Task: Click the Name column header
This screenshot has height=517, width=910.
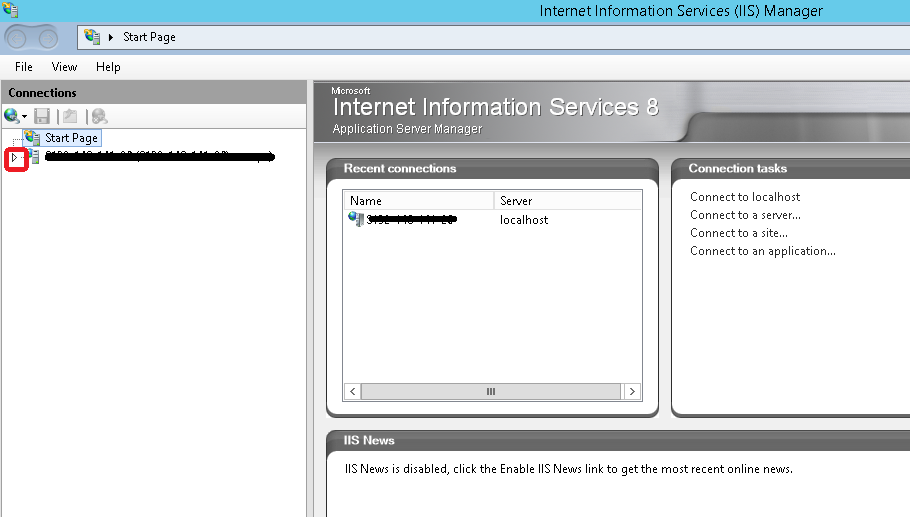Action: 418,201
